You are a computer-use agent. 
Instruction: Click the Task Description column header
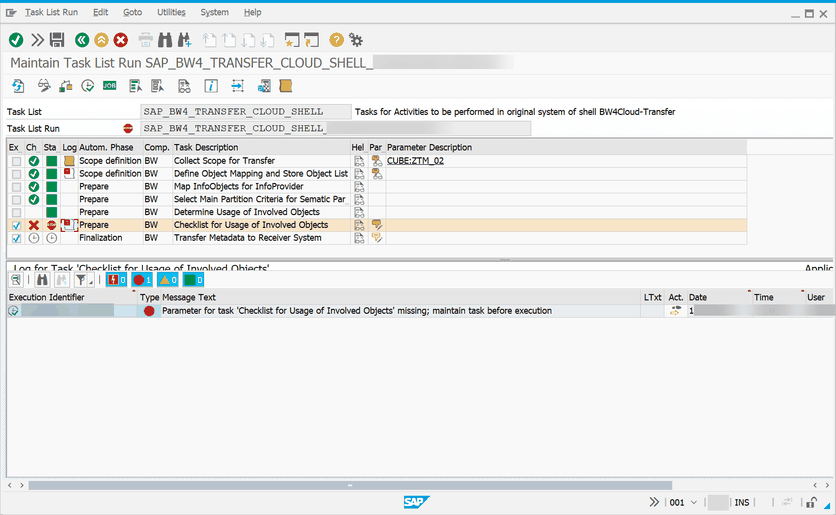(261, 147)
